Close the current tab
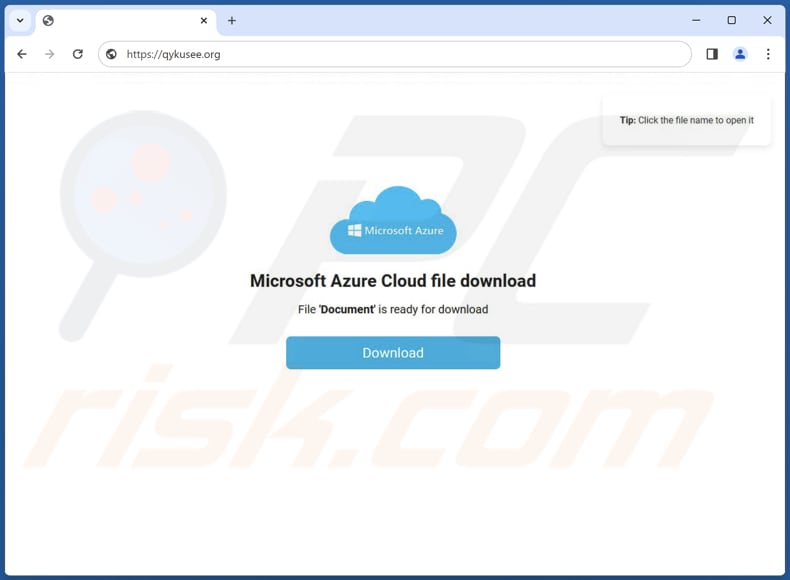This screenshot has width=790, height=580. pyautogui.click(x=204, y=21)
